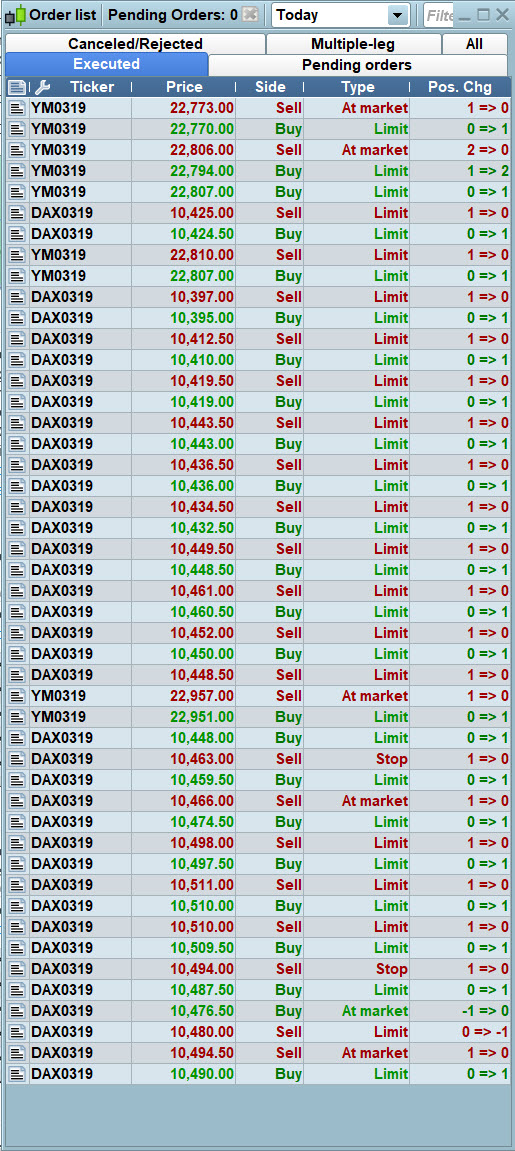Open details icon for 10,443.50 sell order
The width and height of the screenshot is (515, 1151).
pyautogui.click(x=17, y=423)
